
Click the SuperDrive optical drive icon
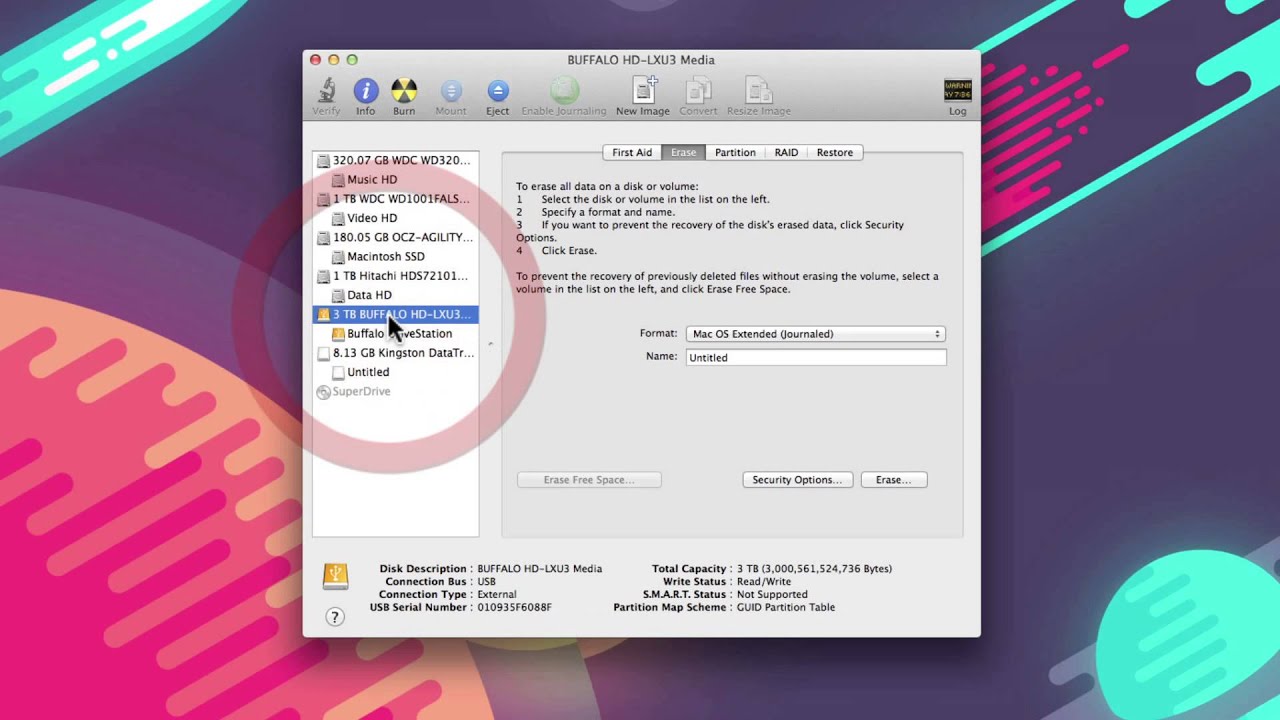point(323,392)
